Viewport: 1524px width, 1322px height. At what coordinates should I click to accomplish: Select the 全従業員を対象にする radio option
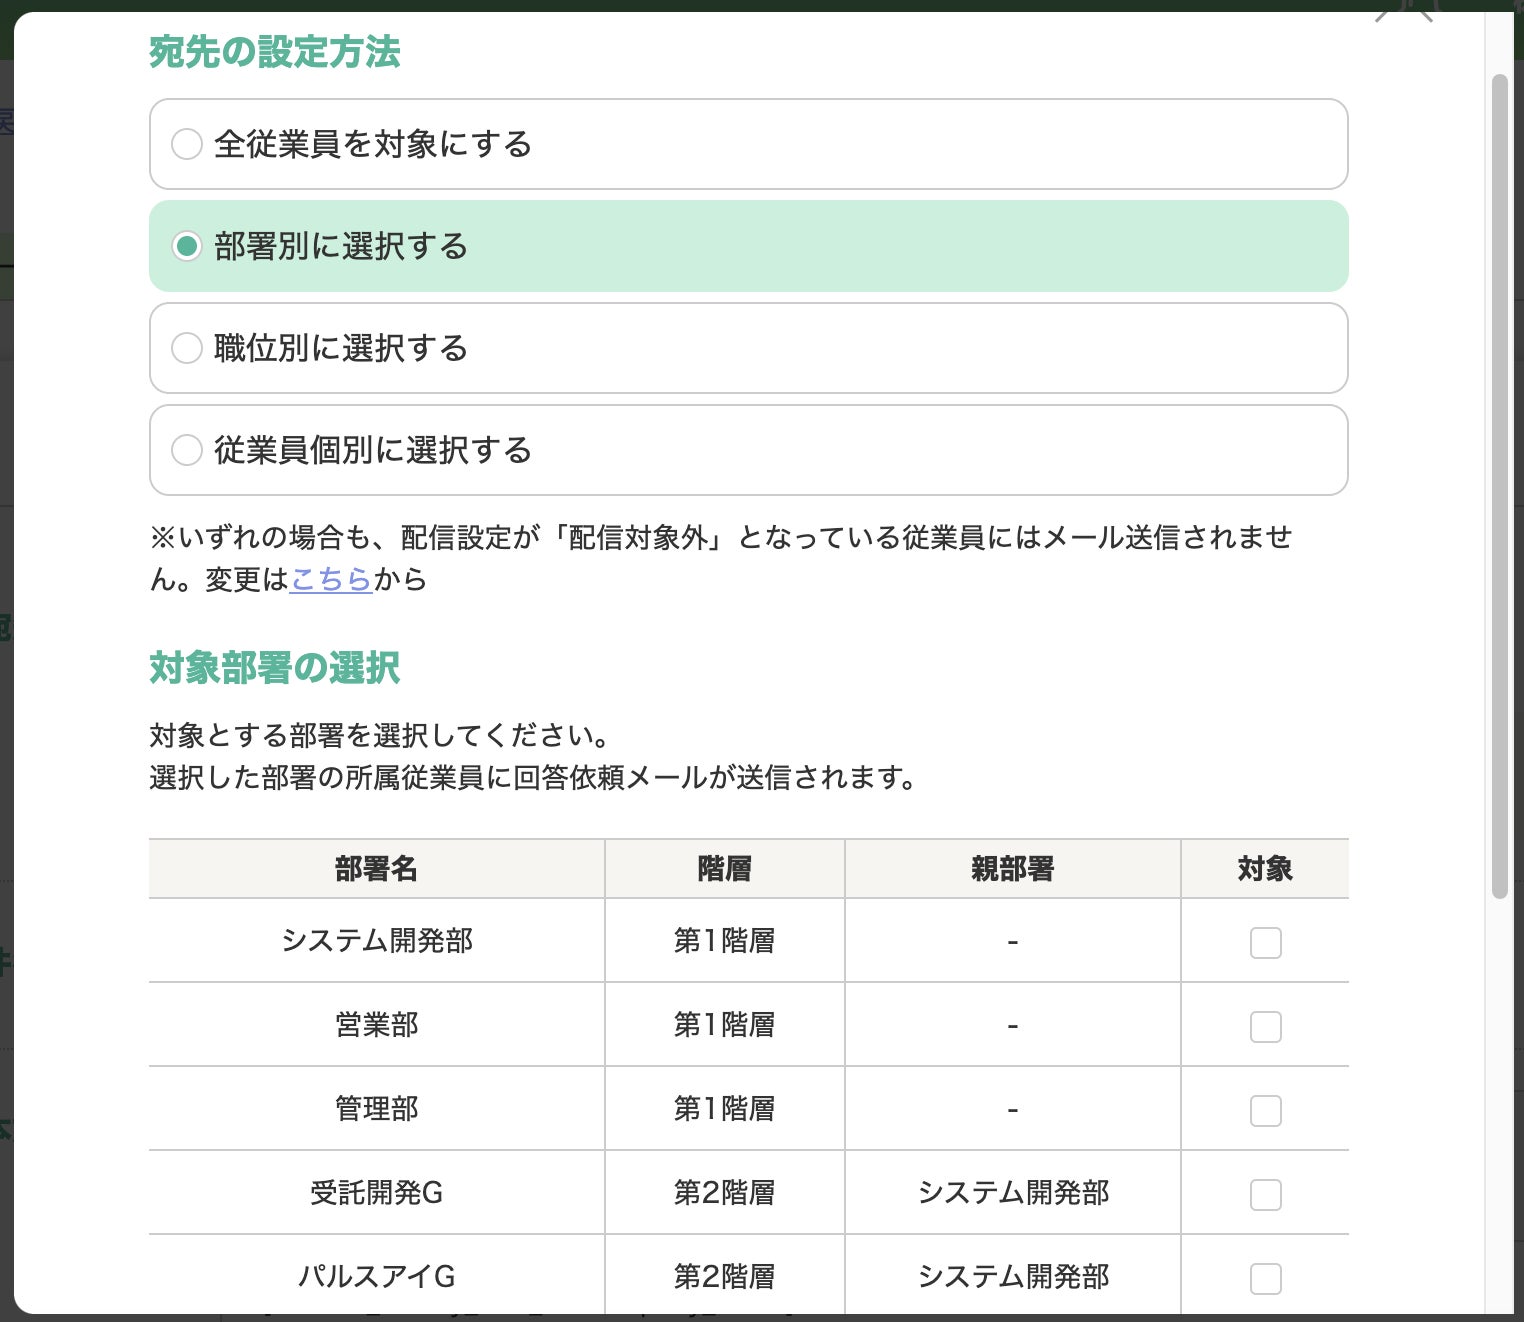(187, 144)
